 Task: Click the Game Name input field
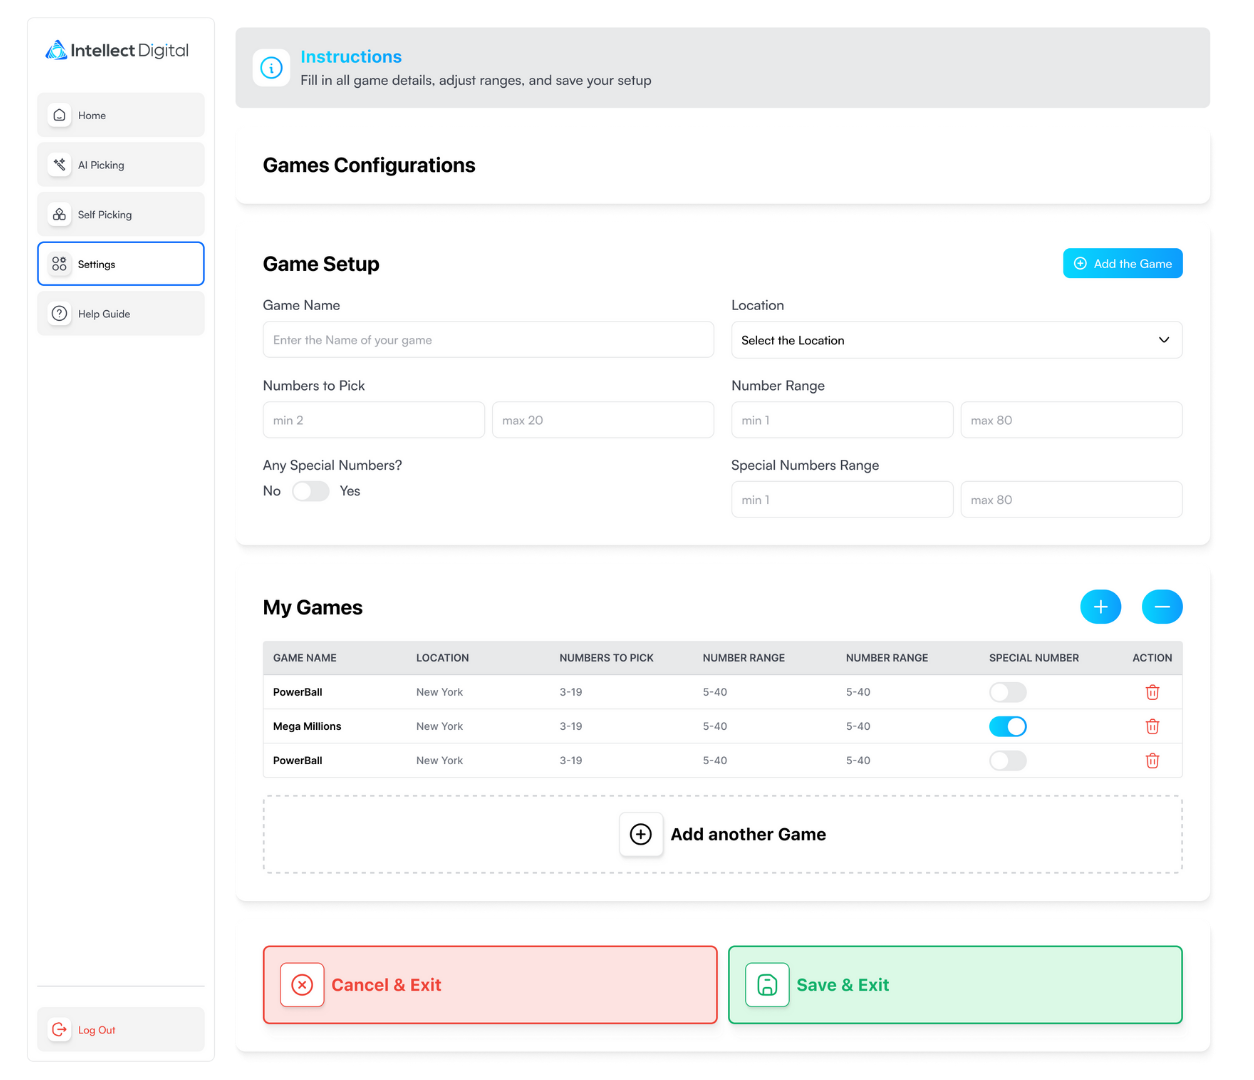(488, 340)
